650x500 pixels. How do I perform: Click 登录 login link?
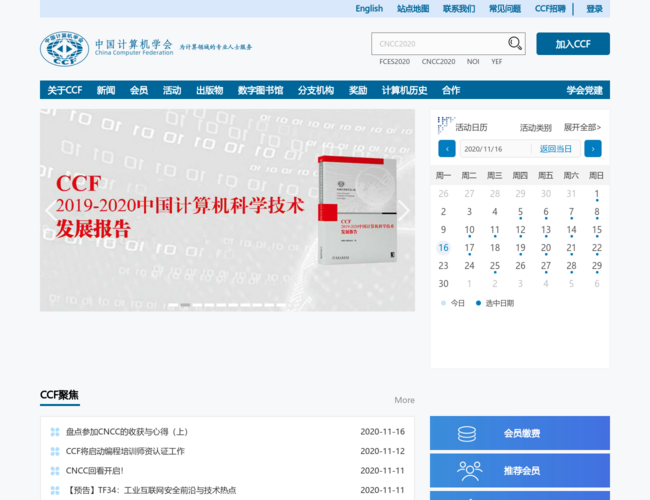(x=594, y=9)
